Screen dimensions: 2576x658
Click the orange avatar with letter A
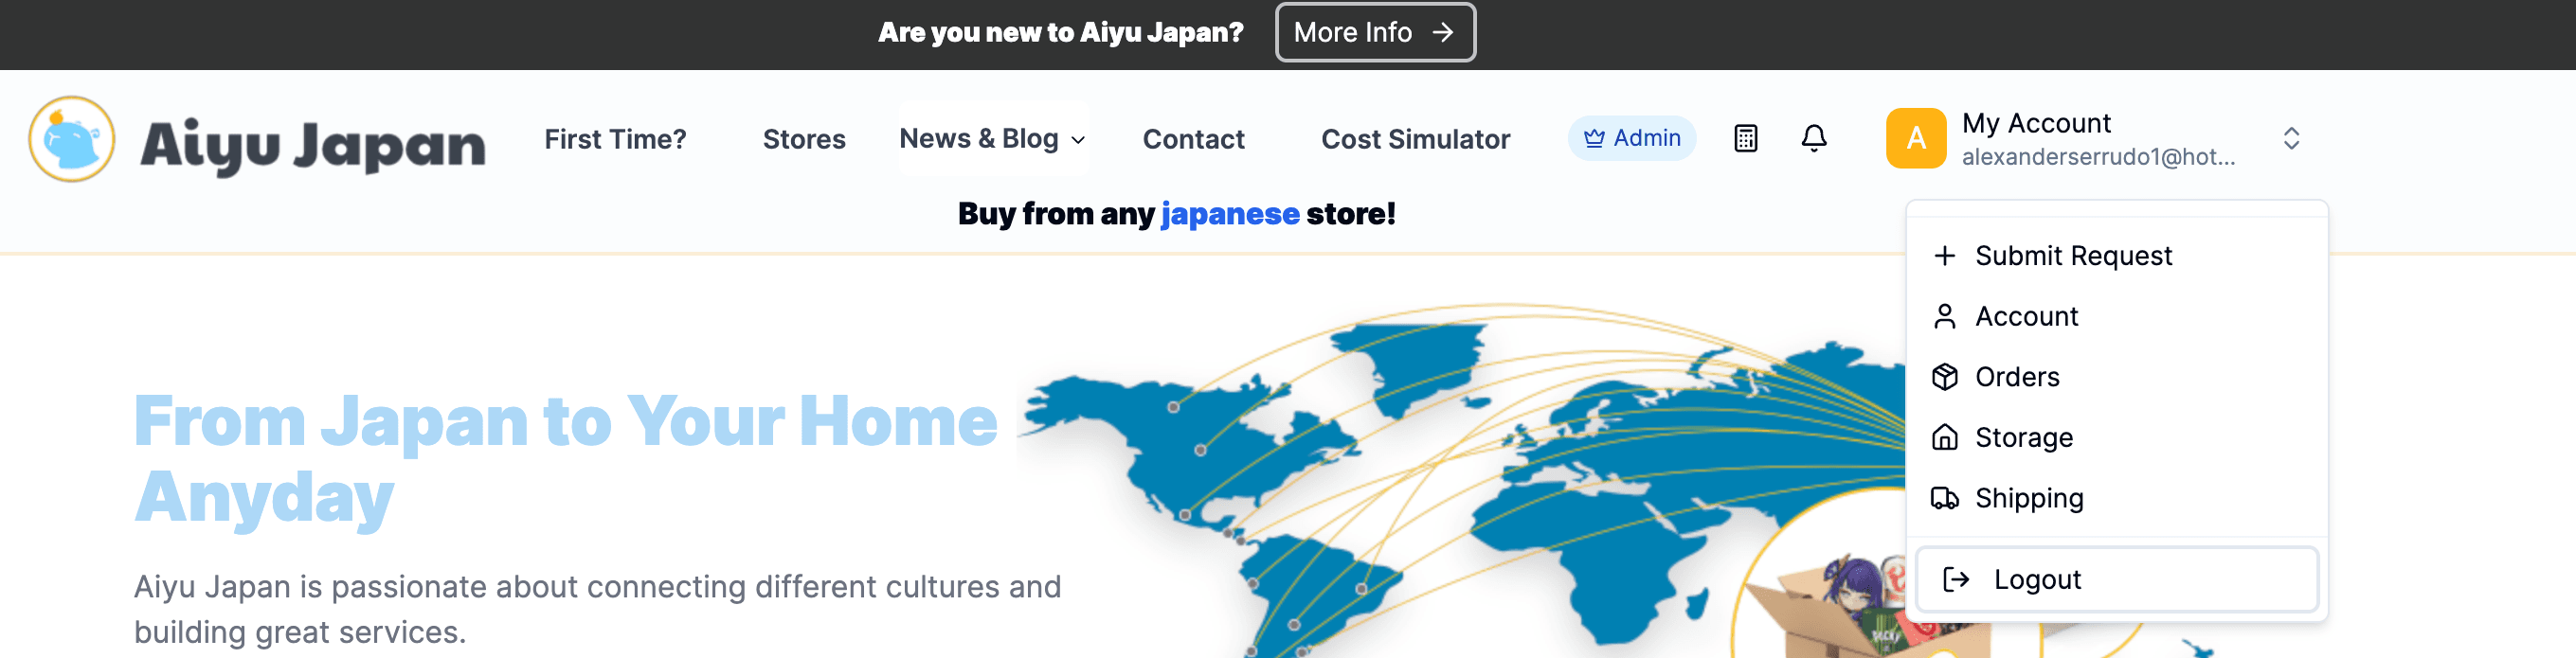tap(1916, 138)
